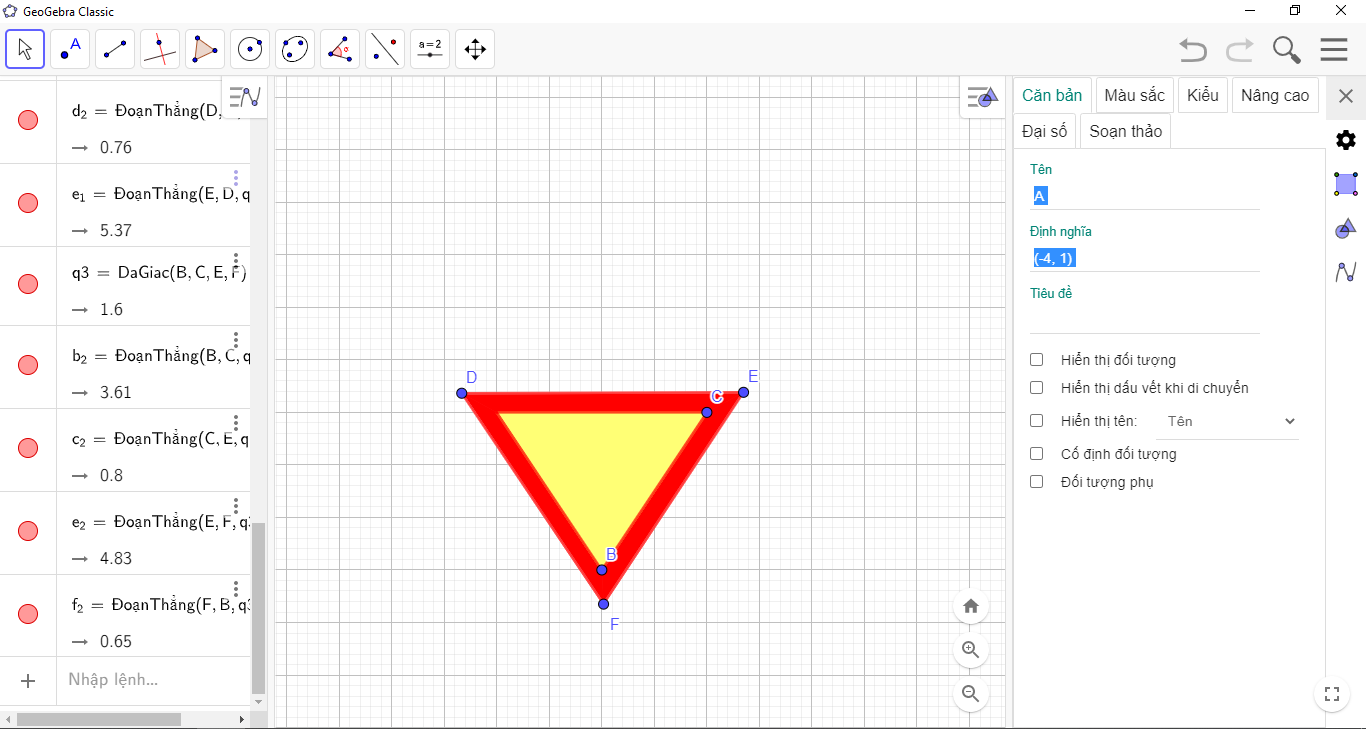Viewport: 1366px width, 729px height.
Task: Enable the 'Hiển thị đối tượng' checkbox
Action: (1037, 360)
